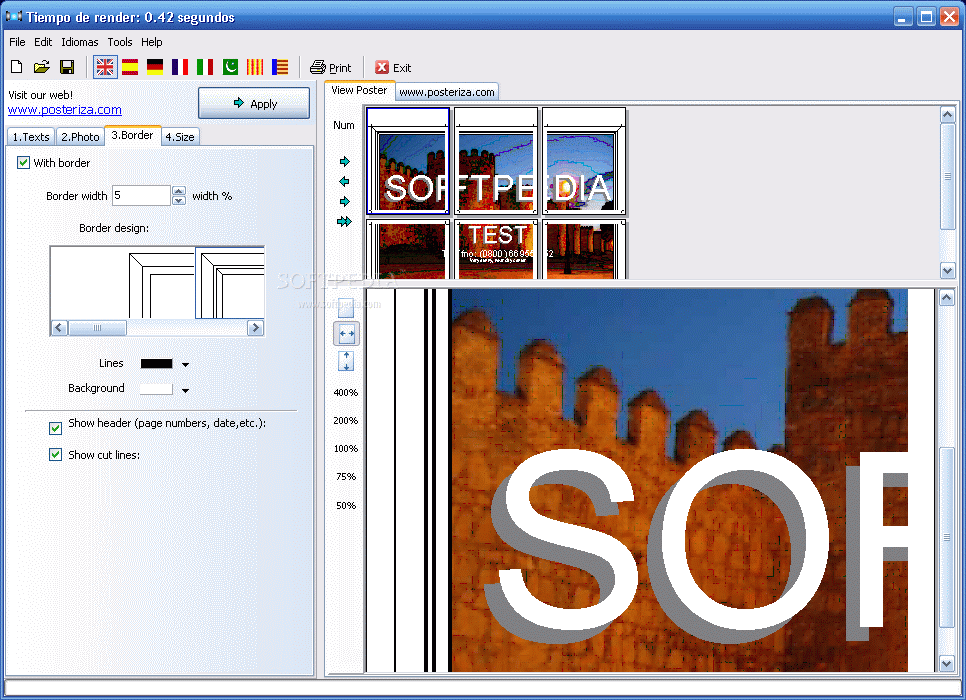Open the Help menu
This screenshot has height=700, width=966.
tap(152, 42)
